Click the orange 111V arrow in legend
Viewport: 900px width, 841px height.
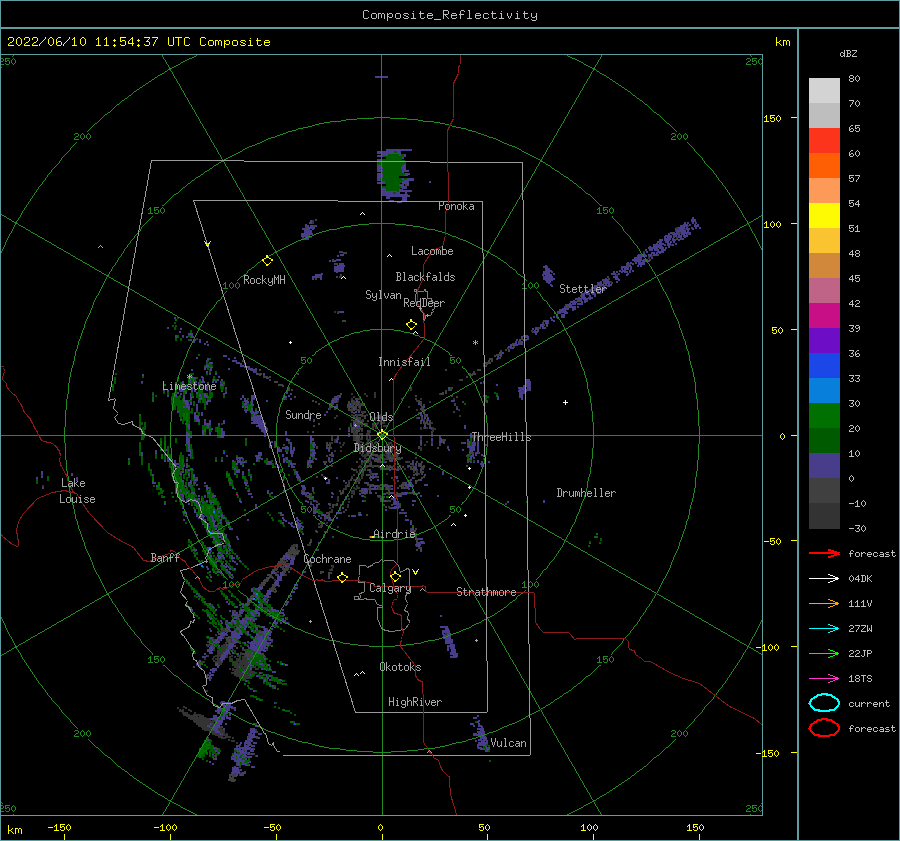824,603
